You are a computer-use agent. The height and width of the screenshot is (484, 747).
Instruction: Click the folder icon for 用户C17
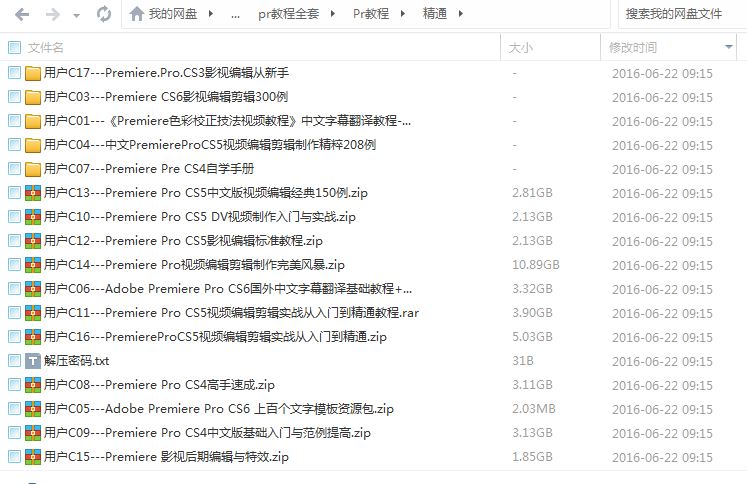pyautogui.click(x=33, y=73)
